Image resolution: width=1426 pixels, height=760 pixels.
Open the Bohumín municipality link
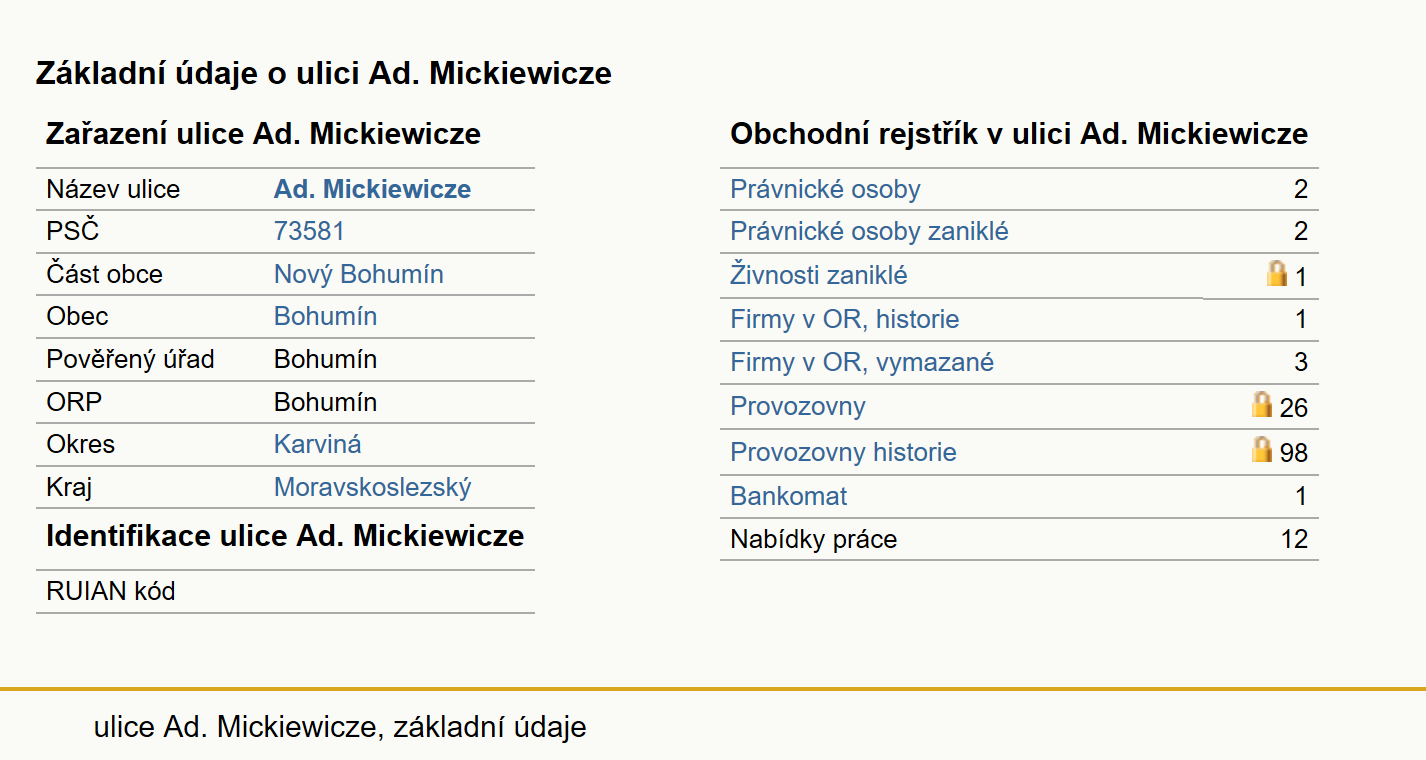pyautogui.click(x=326, y=317)
